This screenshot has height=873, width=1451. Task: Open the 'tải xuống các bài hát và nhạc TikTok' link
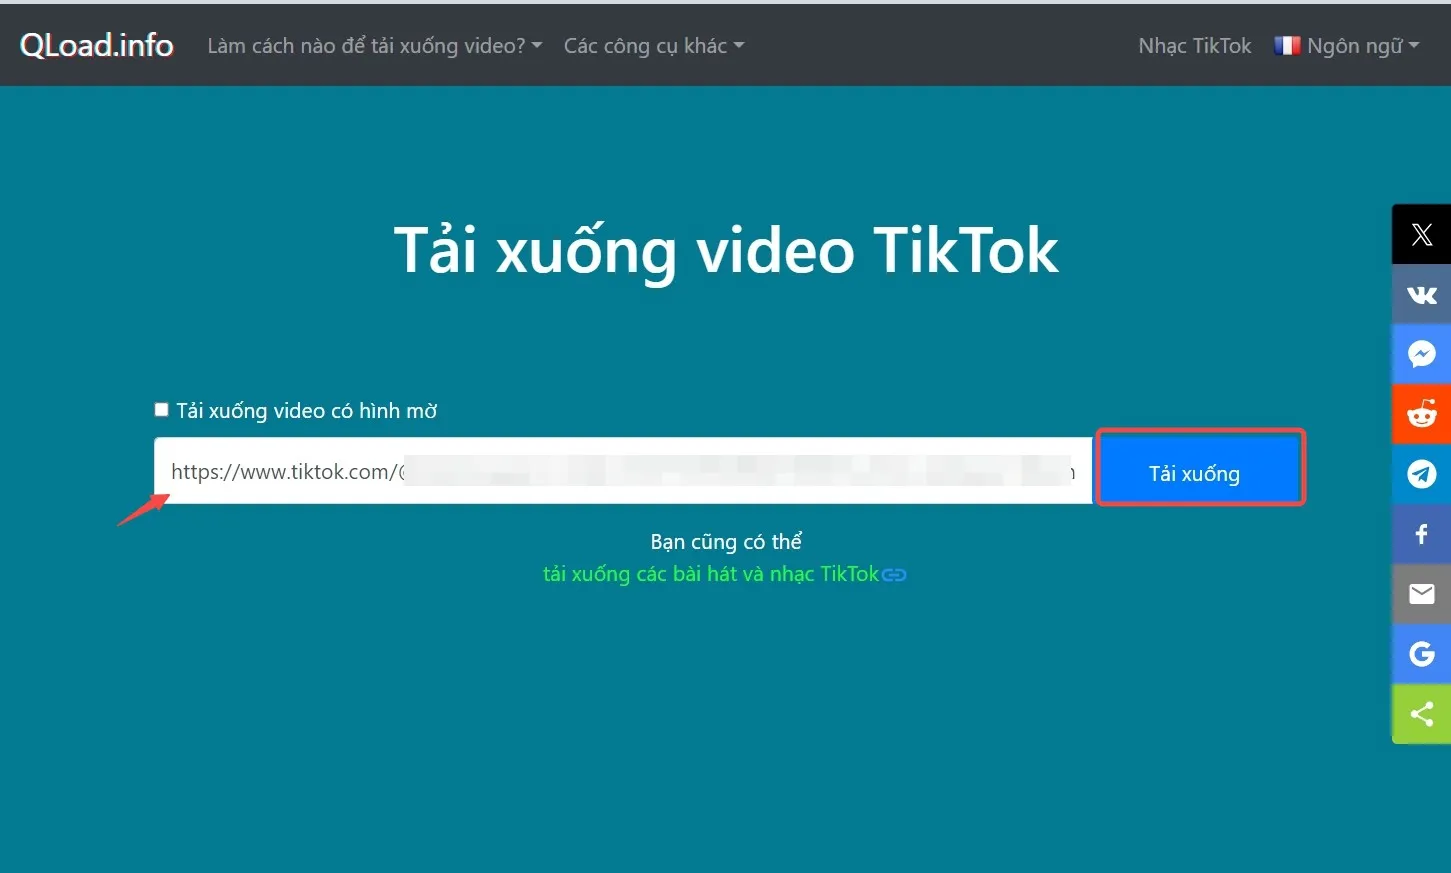711,574
